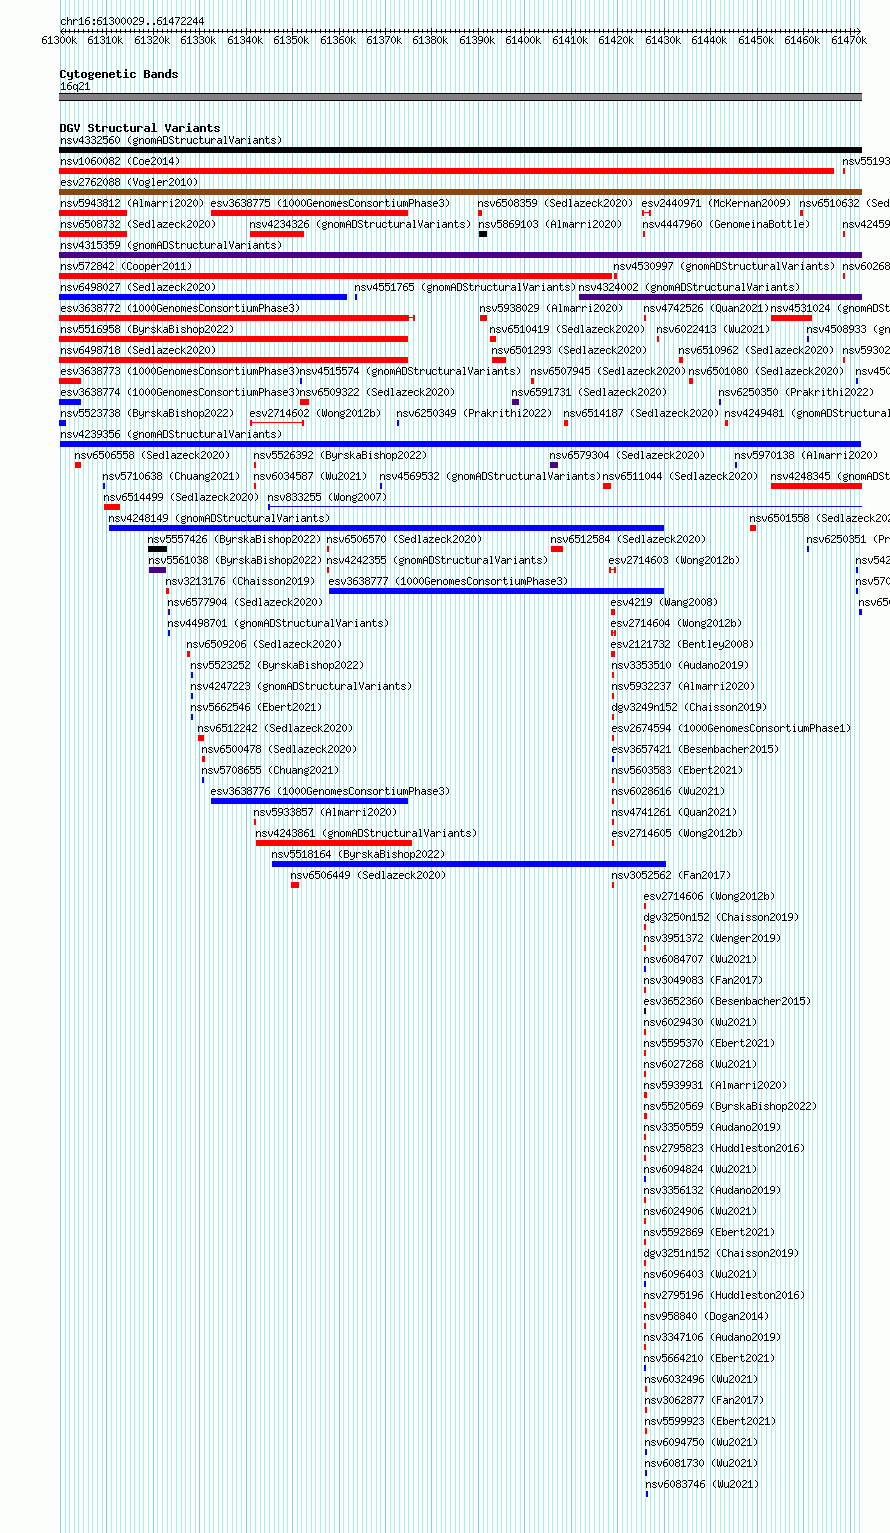Open nsv6022413 (Wu2021) variant
The width and height of the screenshot is (890, 1533).
(x=713, y=329)
